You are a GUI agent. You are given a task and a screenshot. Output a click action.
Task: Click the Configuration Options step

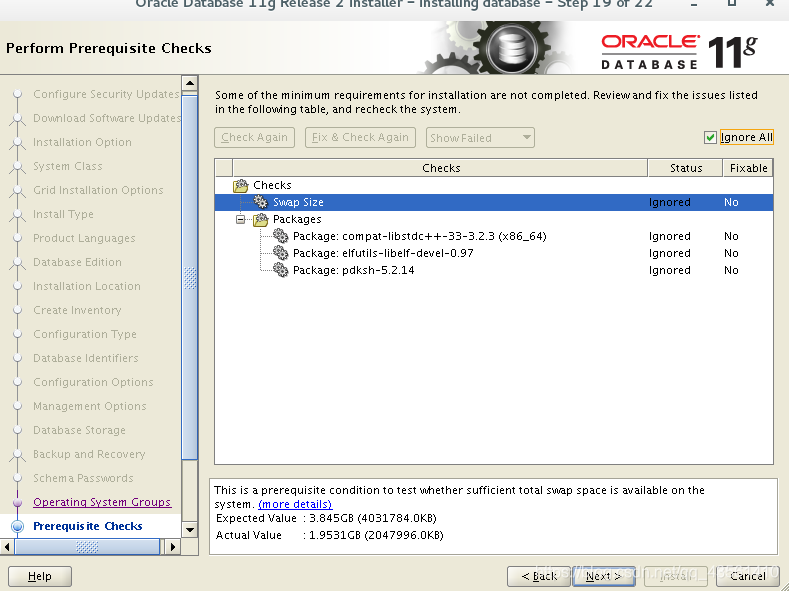coord(93,382)
